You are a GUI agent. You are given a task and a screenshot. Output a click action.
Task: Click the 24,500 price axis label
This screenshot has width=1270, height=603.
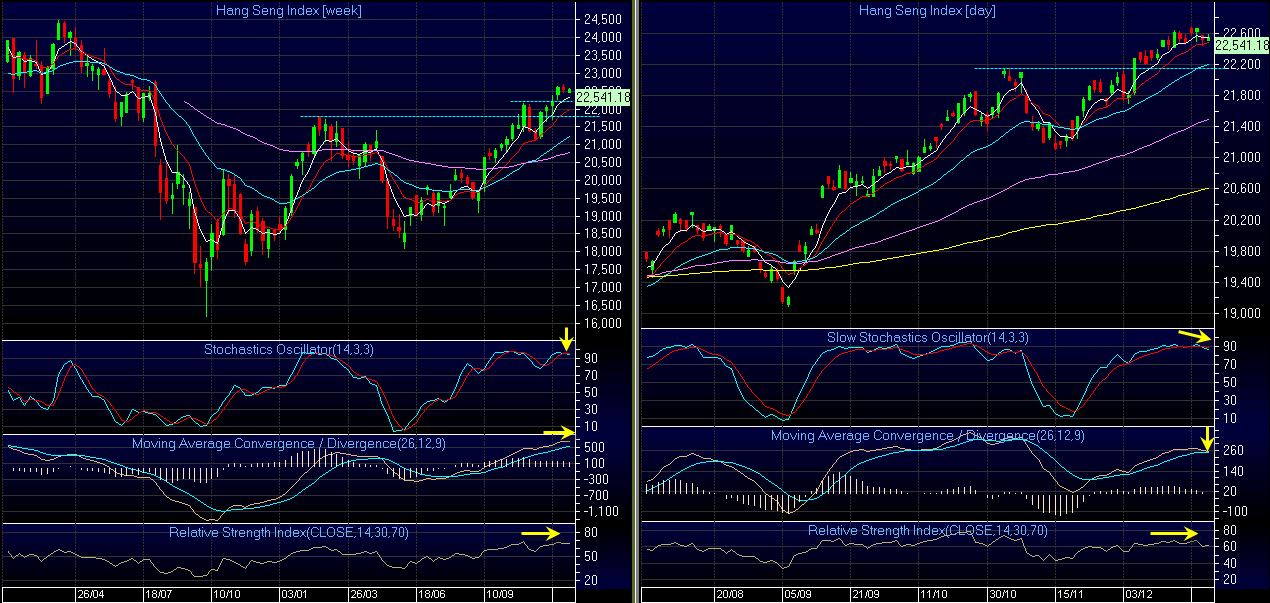point(605,20)
